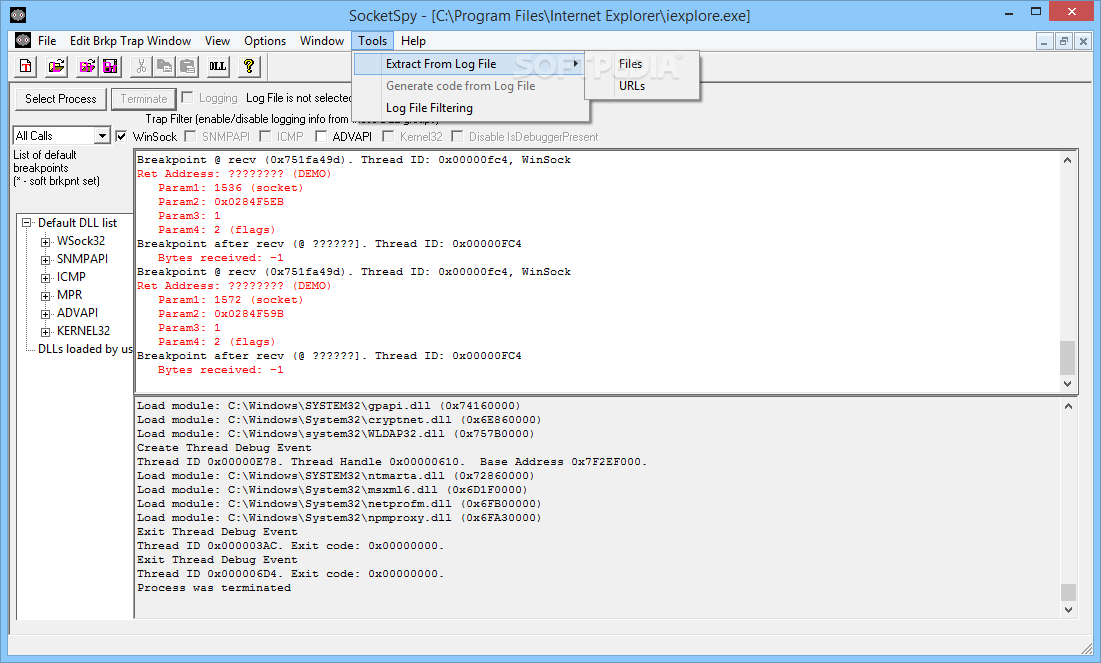Select URLs in the submenu
Screen dimensions: 1101x663
(642, 86)
